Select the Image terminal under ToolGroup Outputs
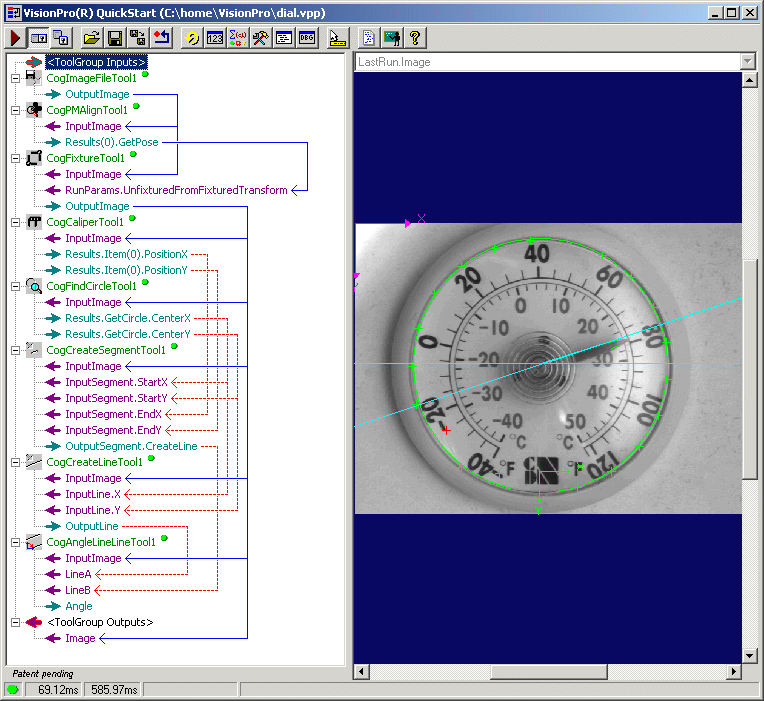The image size is (764, 701). [80, 638]
